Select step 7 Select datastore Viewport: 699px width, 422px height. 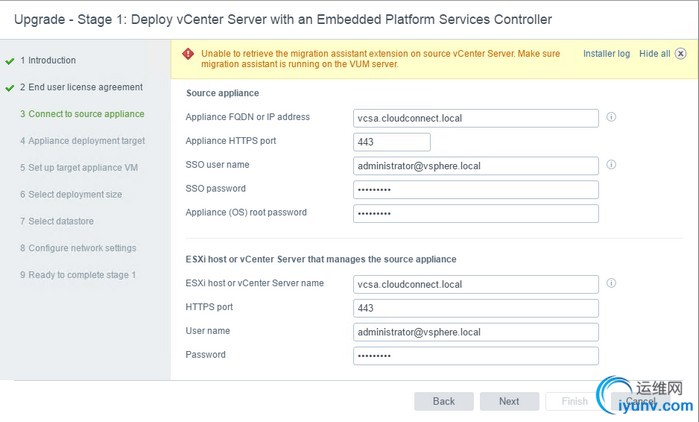[57, 221]
